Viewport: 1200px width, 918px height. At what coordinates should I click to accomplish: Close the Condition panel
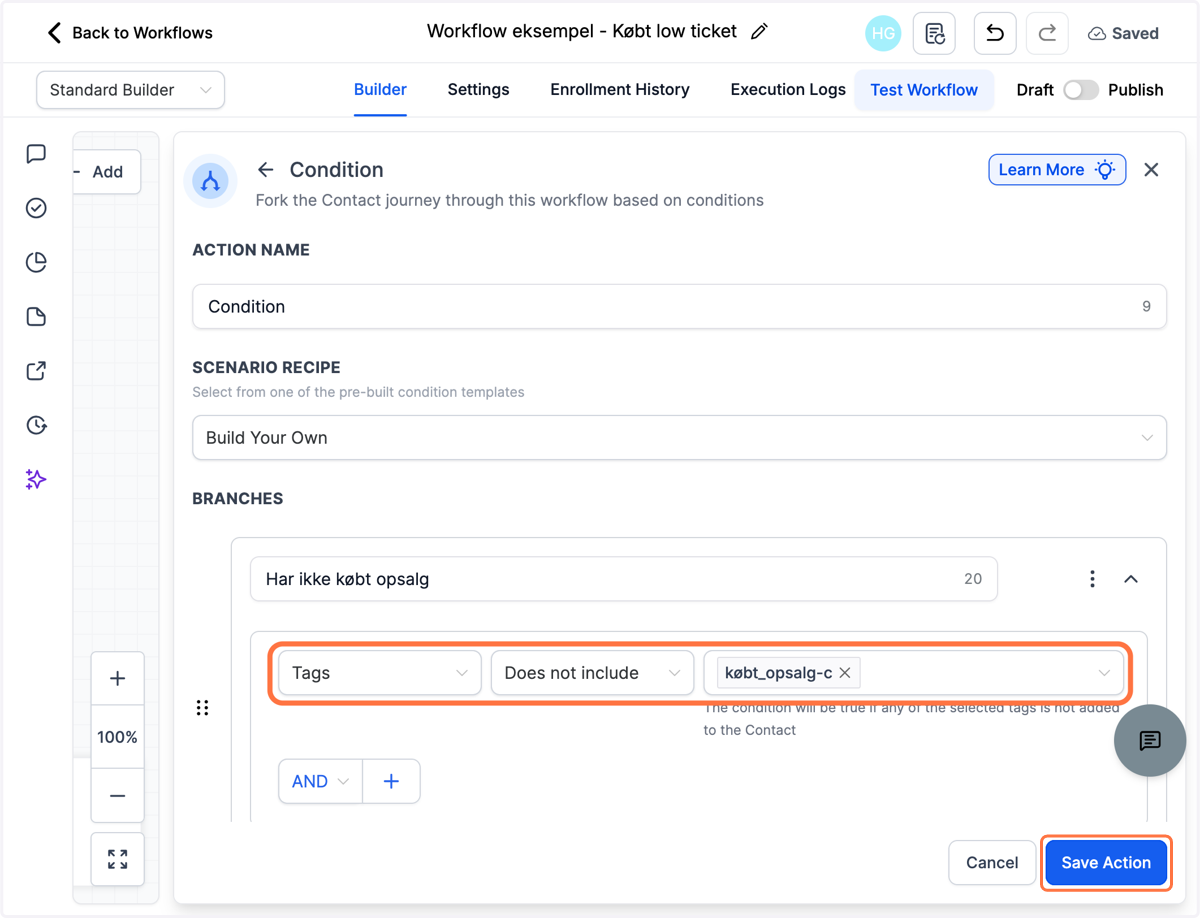(1151, 170)
